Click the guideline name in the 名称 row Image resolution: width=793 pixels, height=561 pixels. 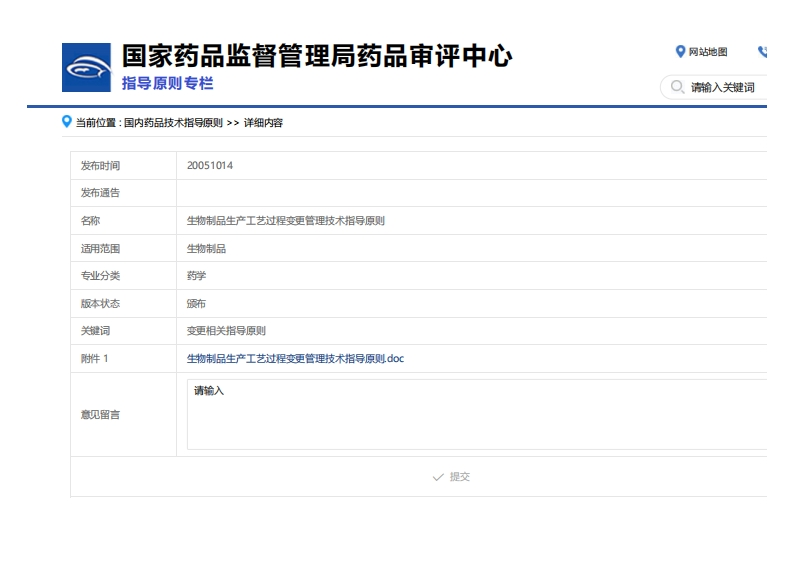coord(285,221)
